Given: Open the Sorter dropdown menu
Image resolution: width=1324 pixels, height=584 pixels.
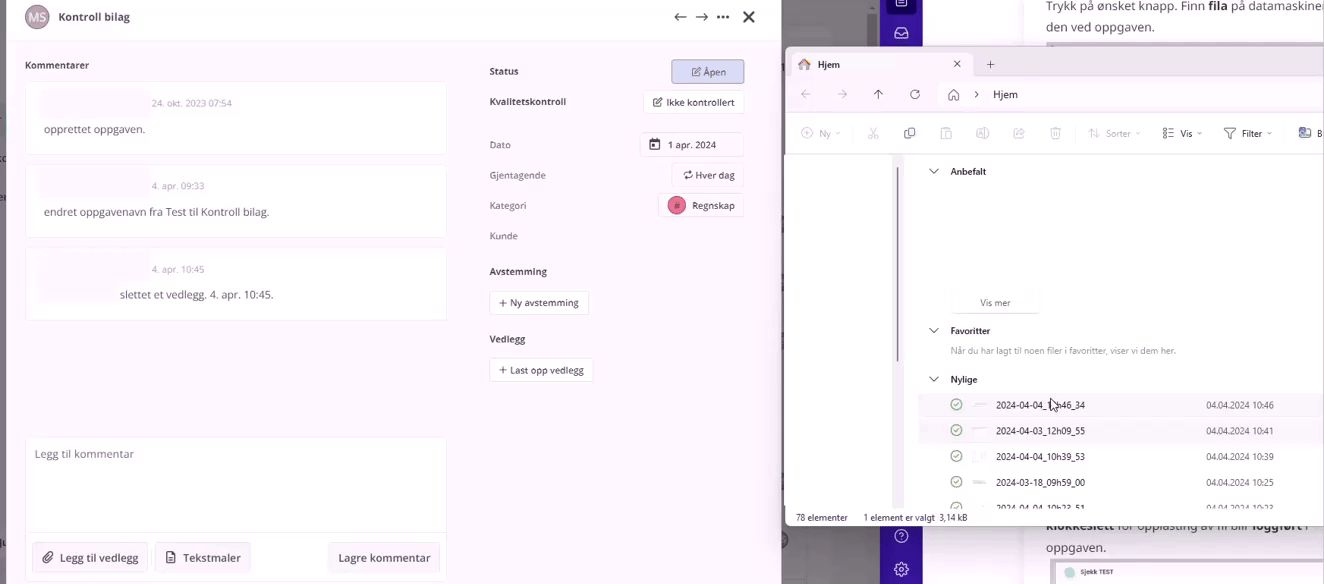Looking at the screenshot, I should tap(1115, 133).
